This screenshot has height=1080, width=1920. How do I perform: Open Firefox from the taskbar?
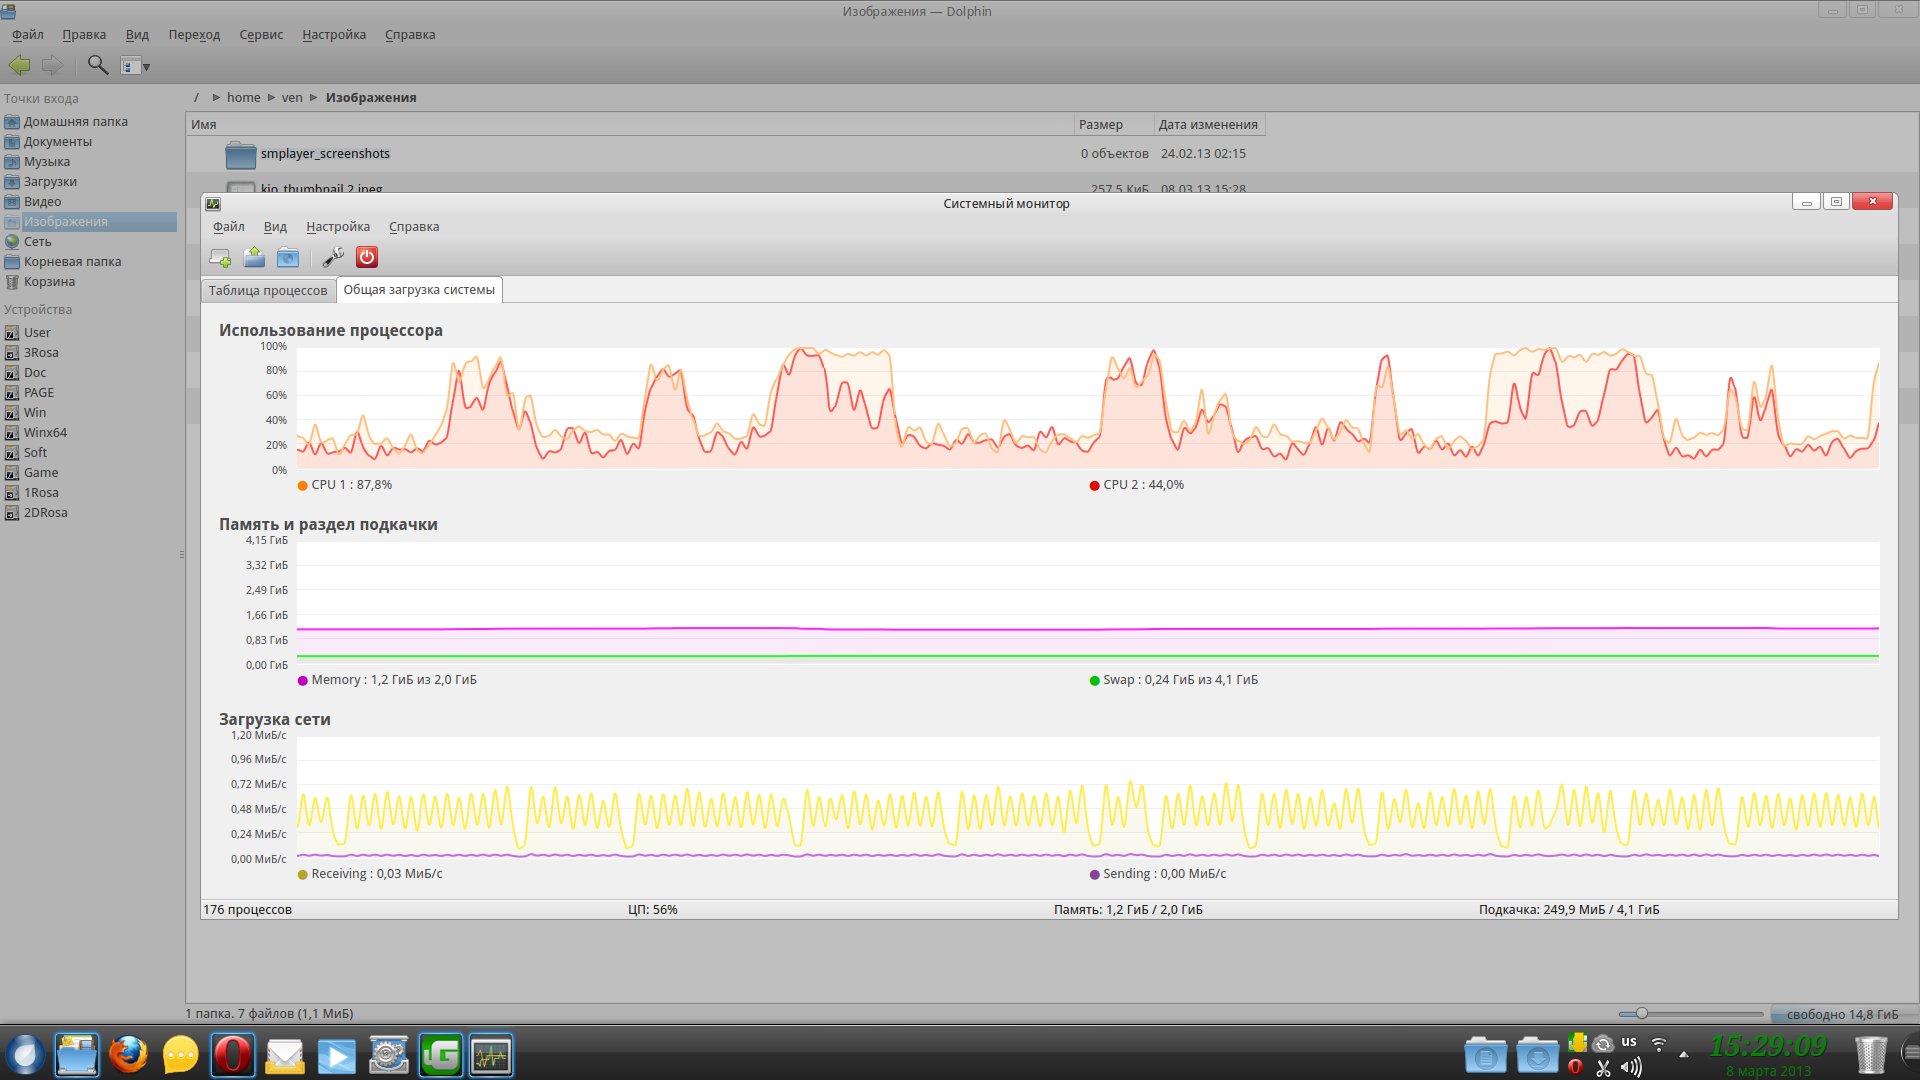pos(128,1055)
